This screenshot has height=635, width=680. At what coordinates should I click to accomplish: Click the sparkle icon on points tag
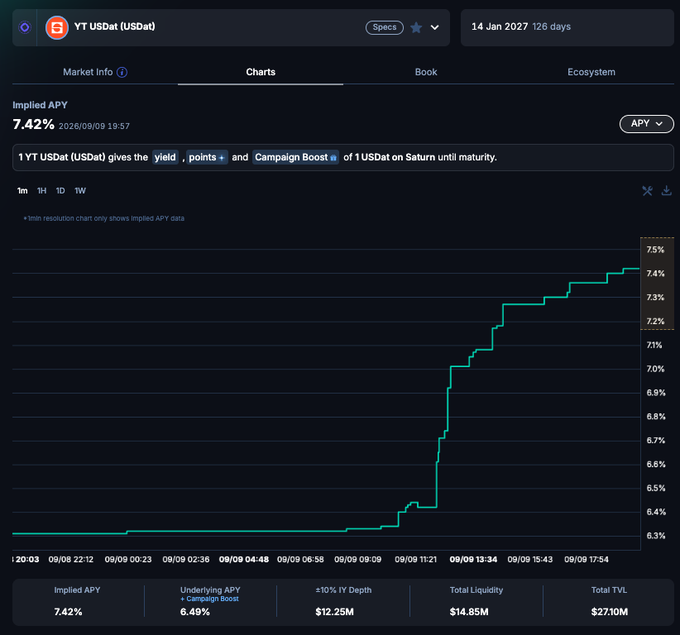(x=222, y=158)
